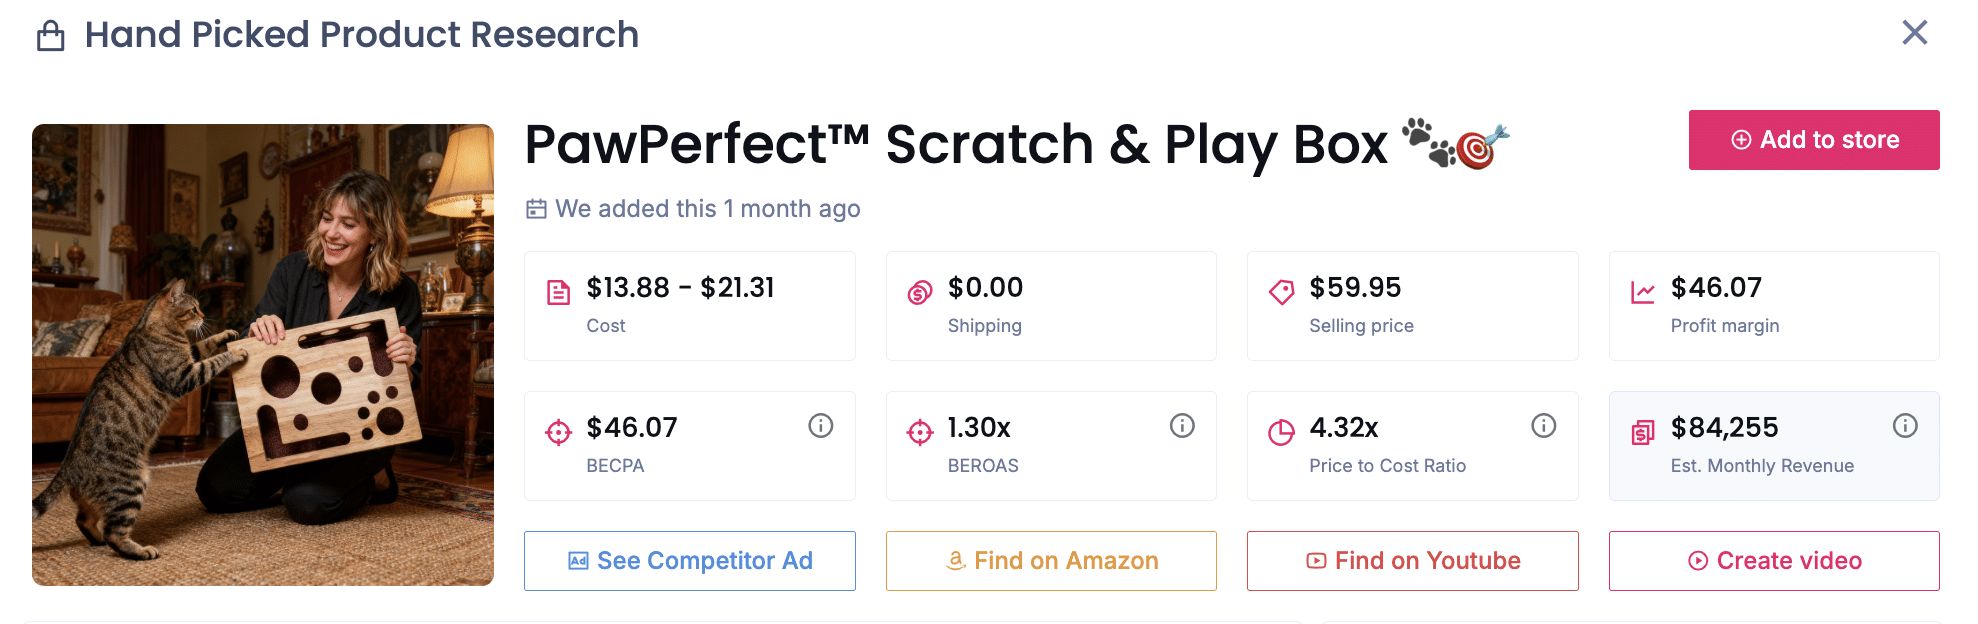Open the info tooltip for BEROAS

click(x=1182, y=425)
